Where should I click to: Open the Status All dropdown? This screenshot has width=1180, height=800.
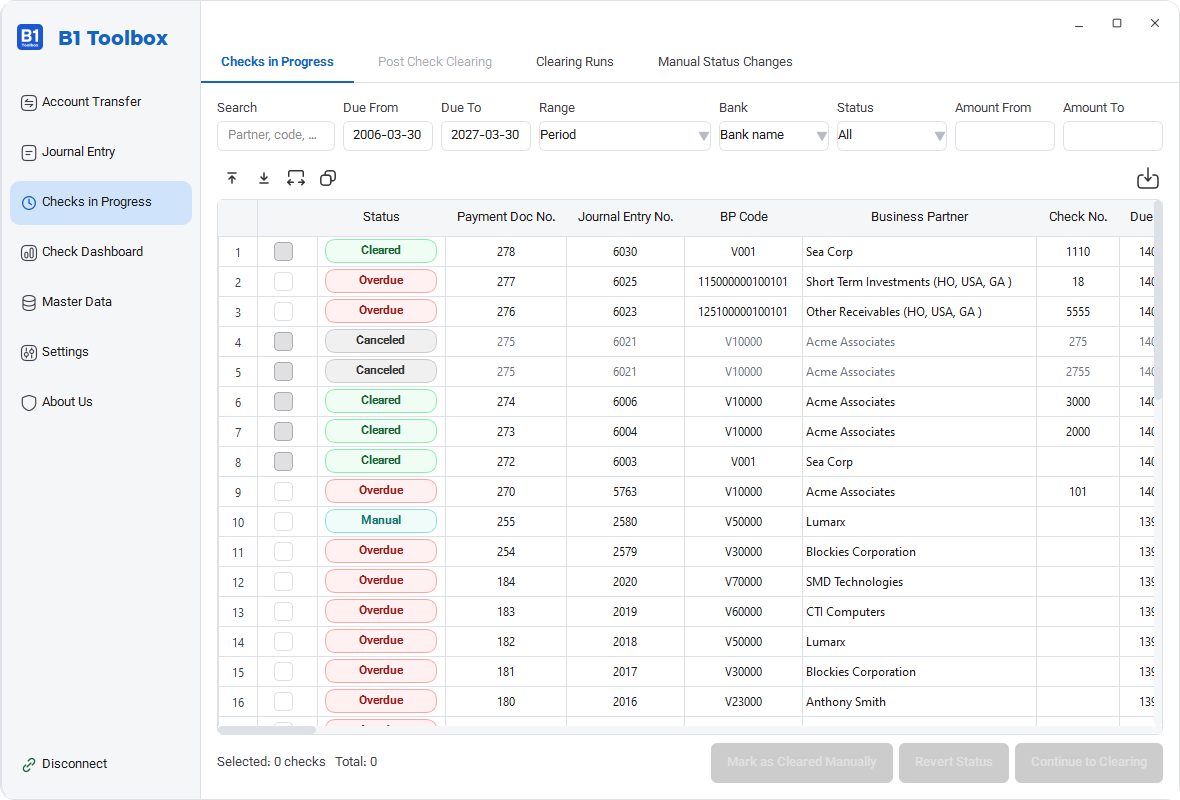[x=892, y=135]
